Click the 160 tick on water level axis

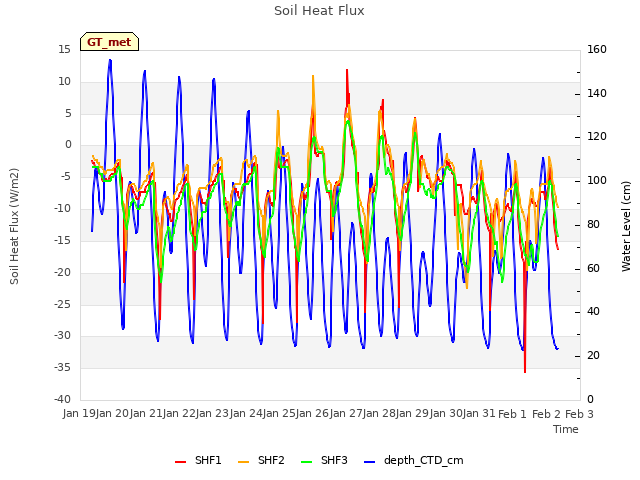point(597,49)
